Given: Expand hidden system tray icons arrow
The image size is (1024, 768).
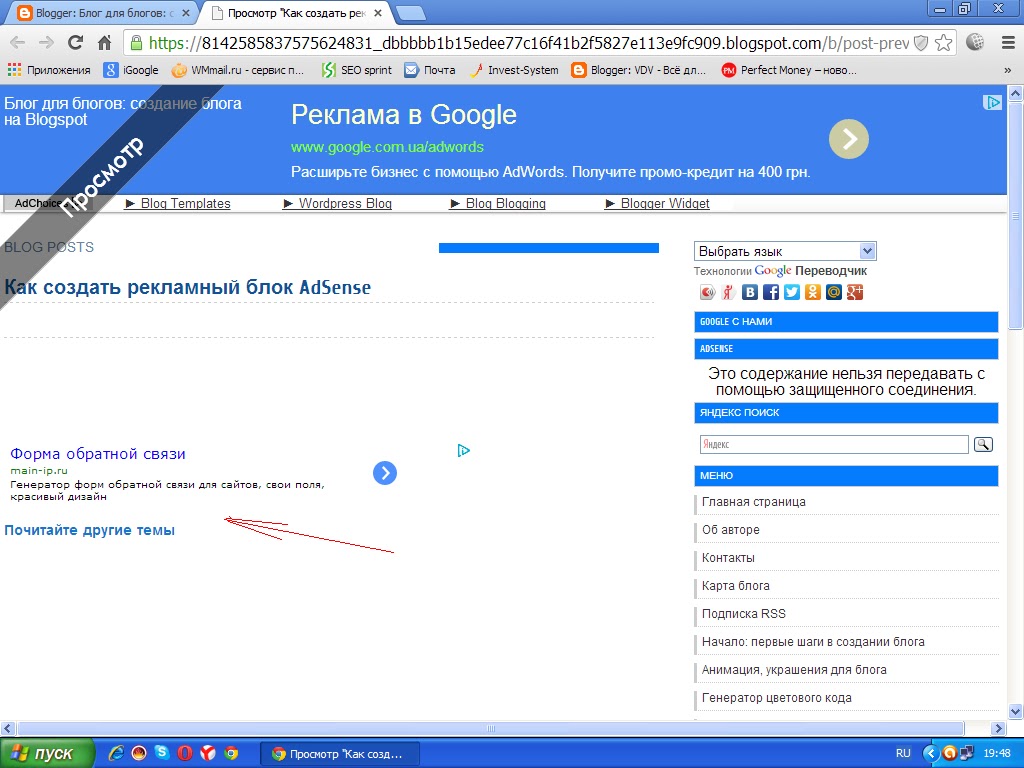Looking at the screenshot, I should coord(931,753).
